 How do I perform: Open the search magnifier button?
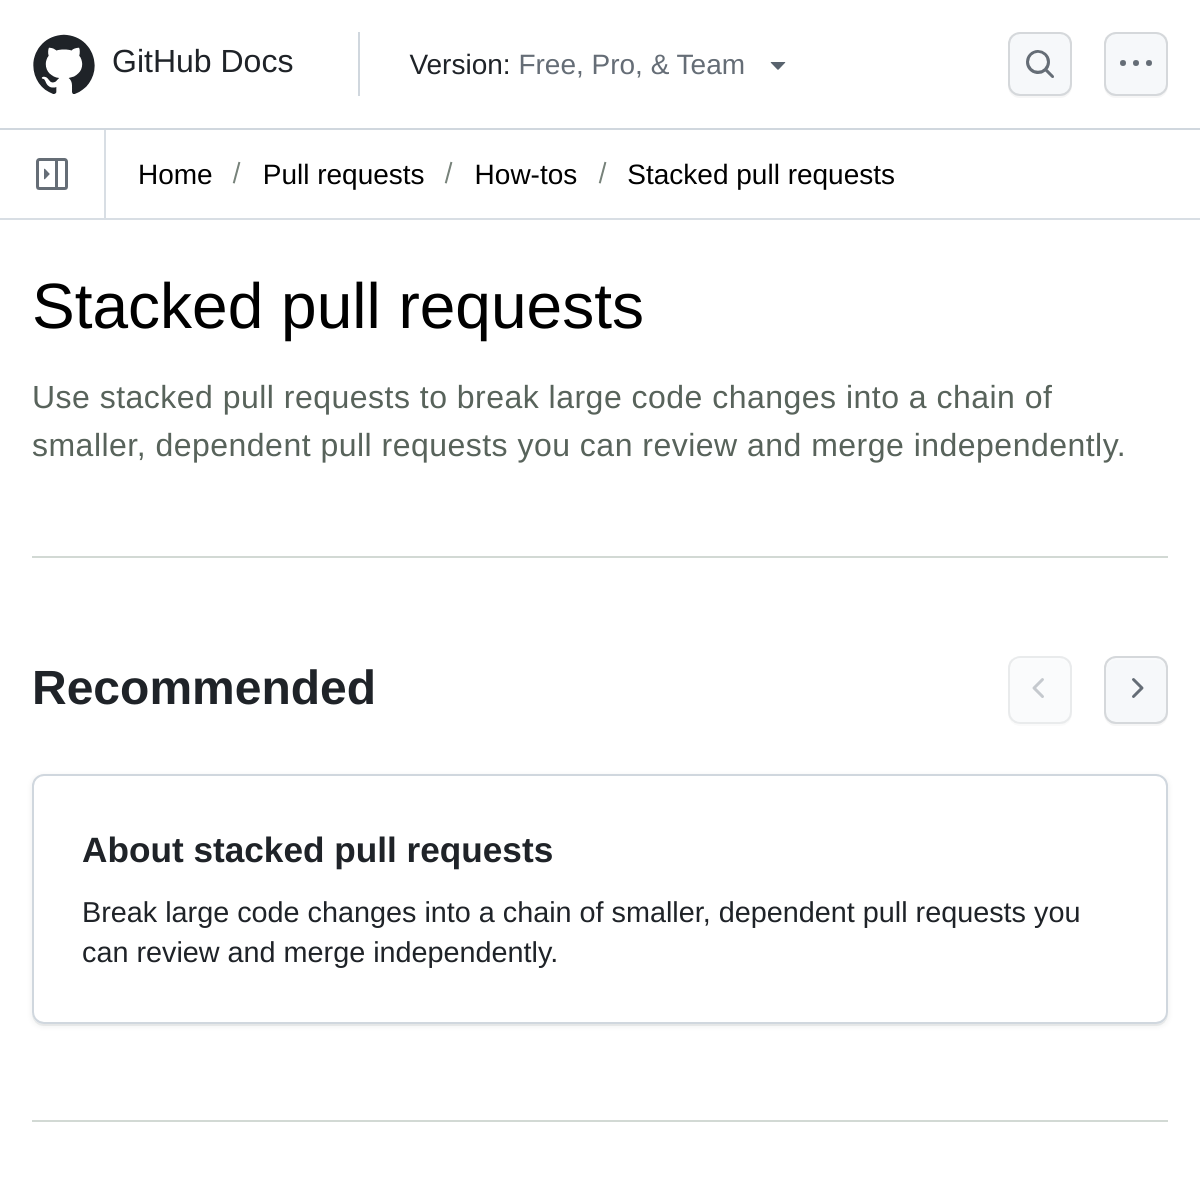click(1040, 64)
